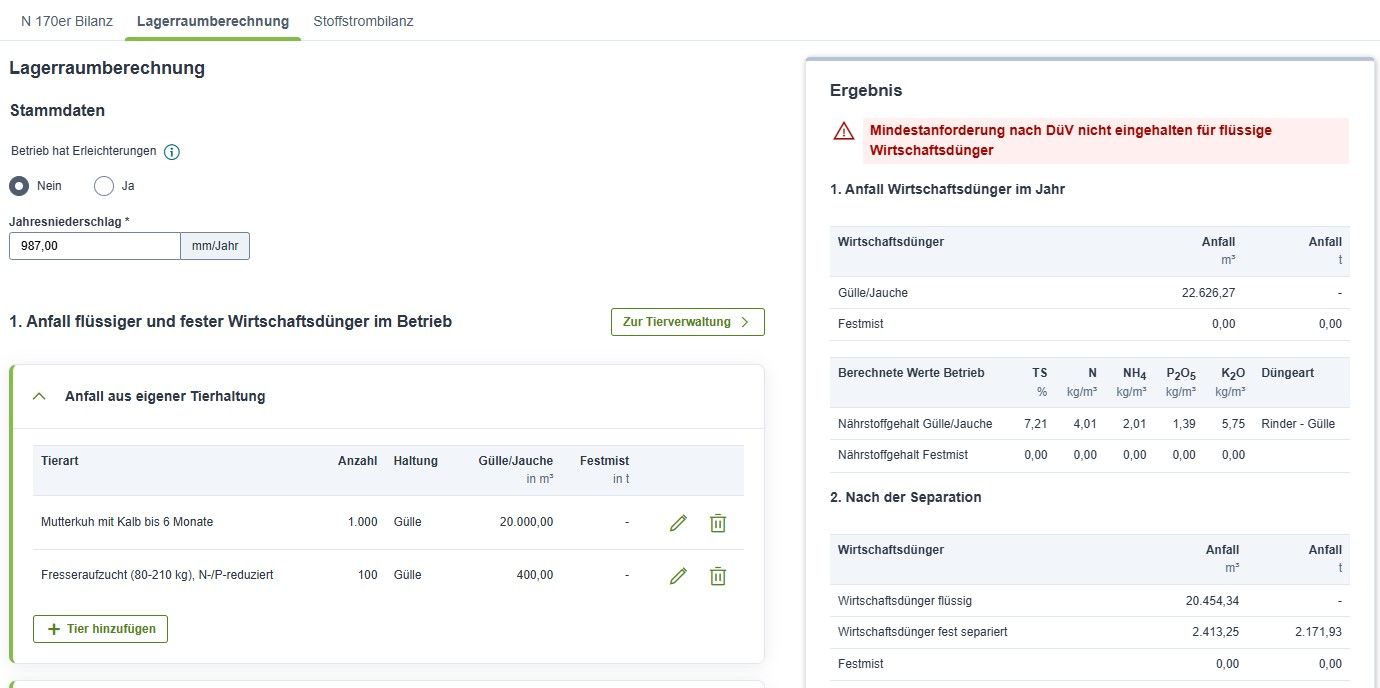Image resolution: width=1380 pixels, height=688 pixels.
Task: Open the Stoffstrombilanz tab
Action: tap(363, 21)
